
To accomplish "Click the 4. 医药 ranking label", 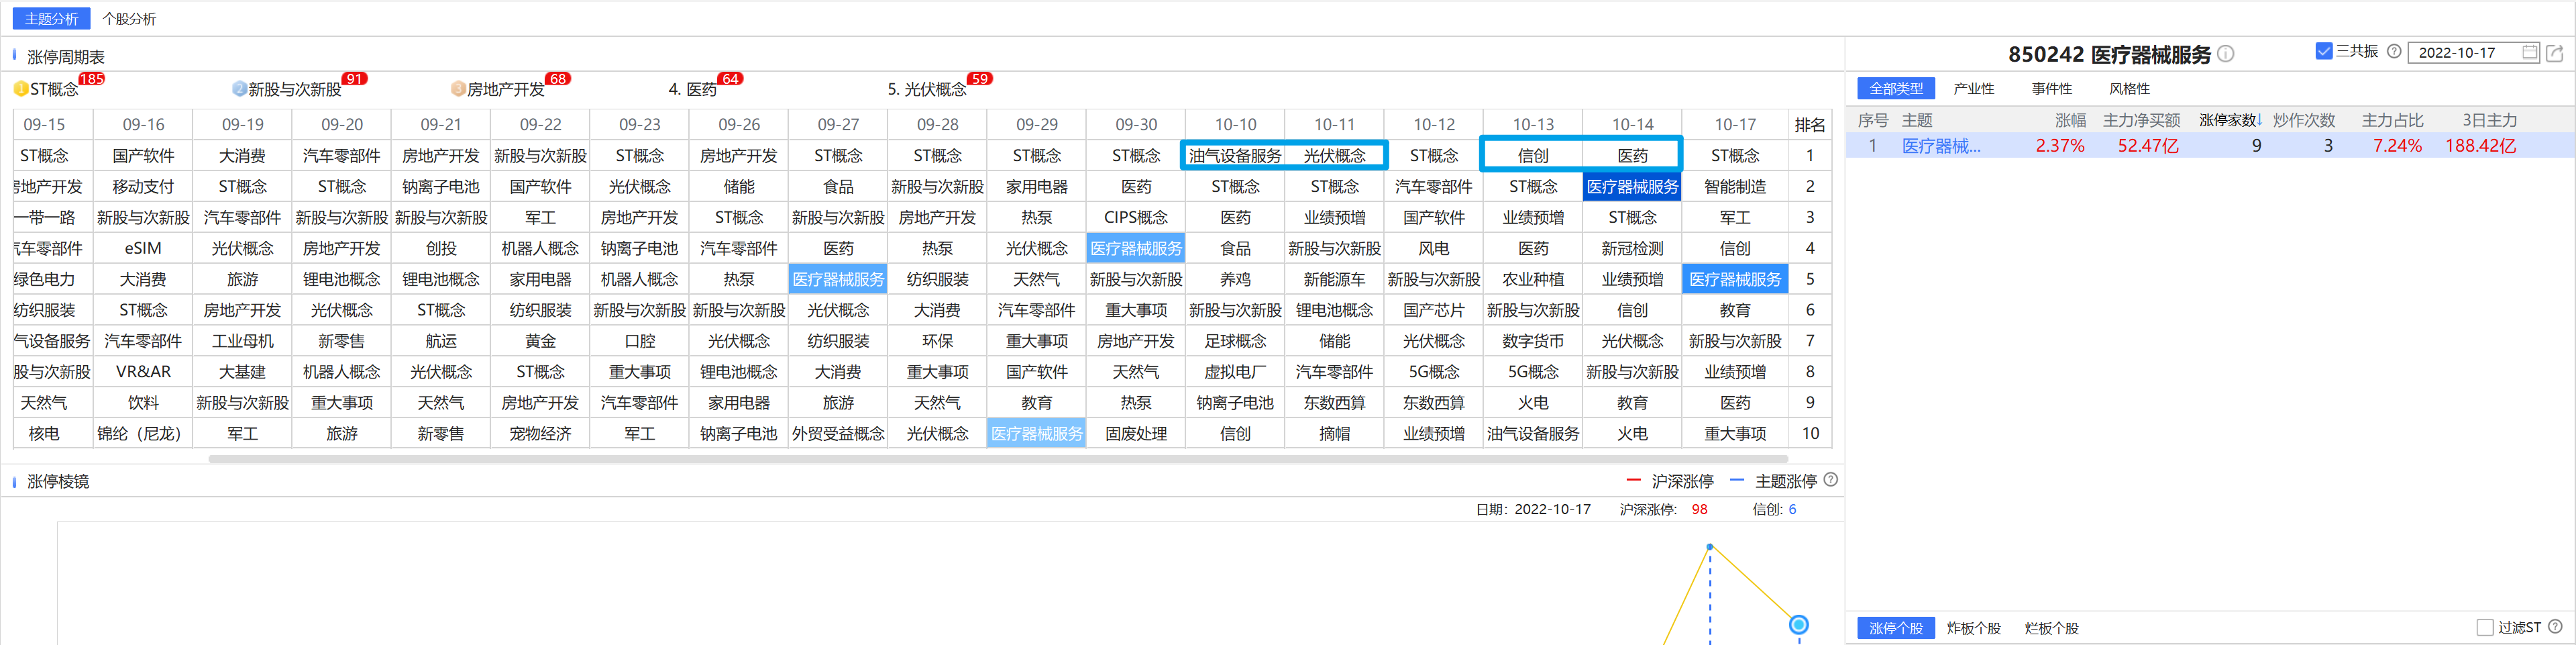I will (692, 89).
